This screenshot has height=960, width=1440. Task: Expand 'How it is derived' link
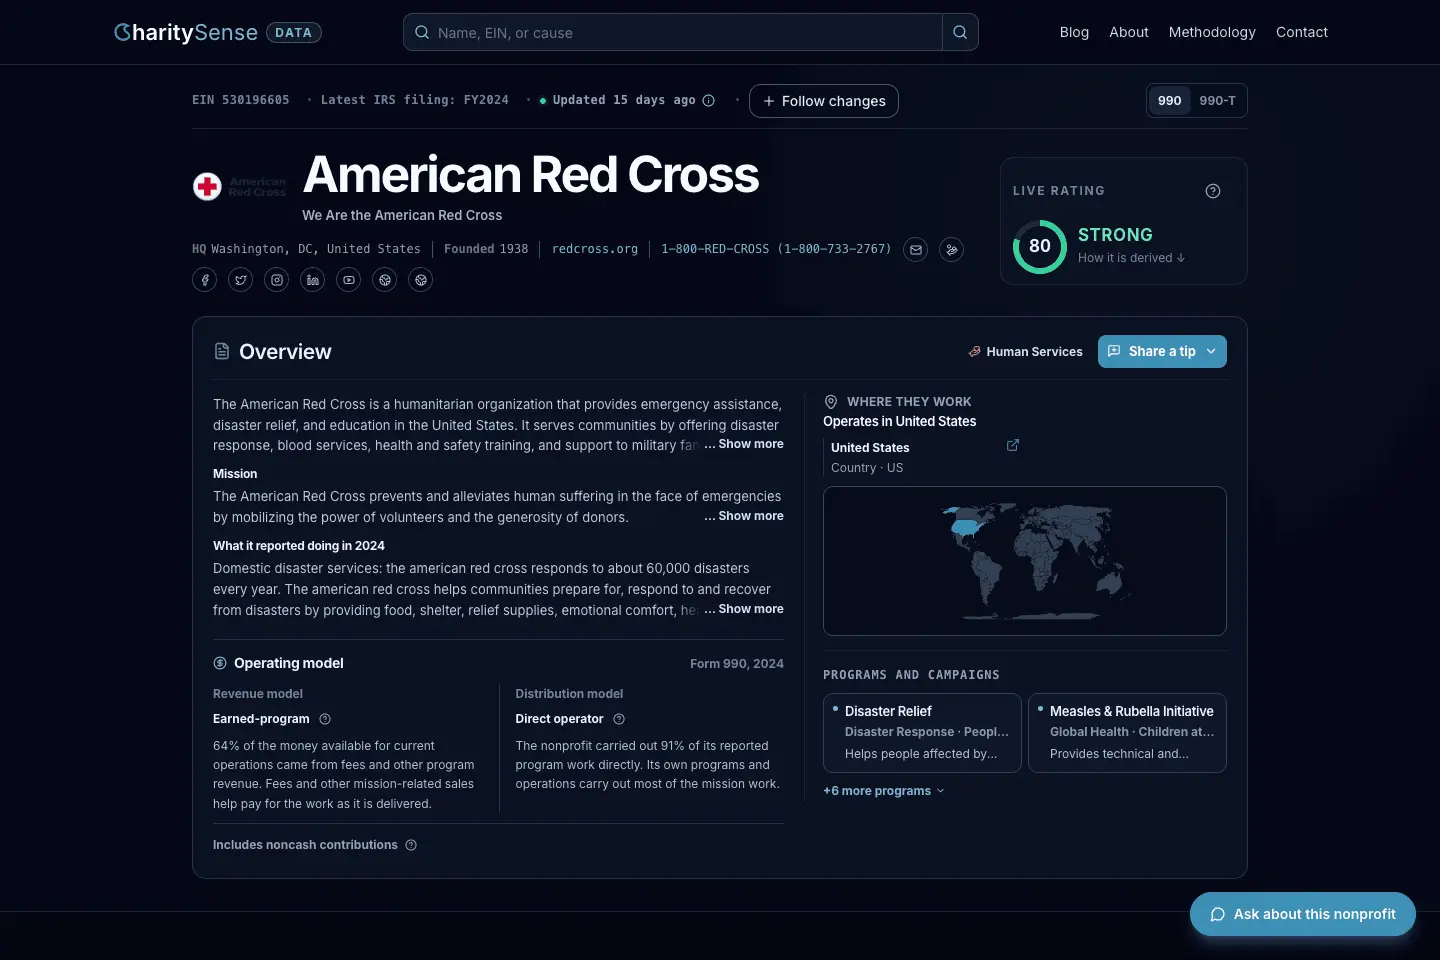[x=1131, y=258]
